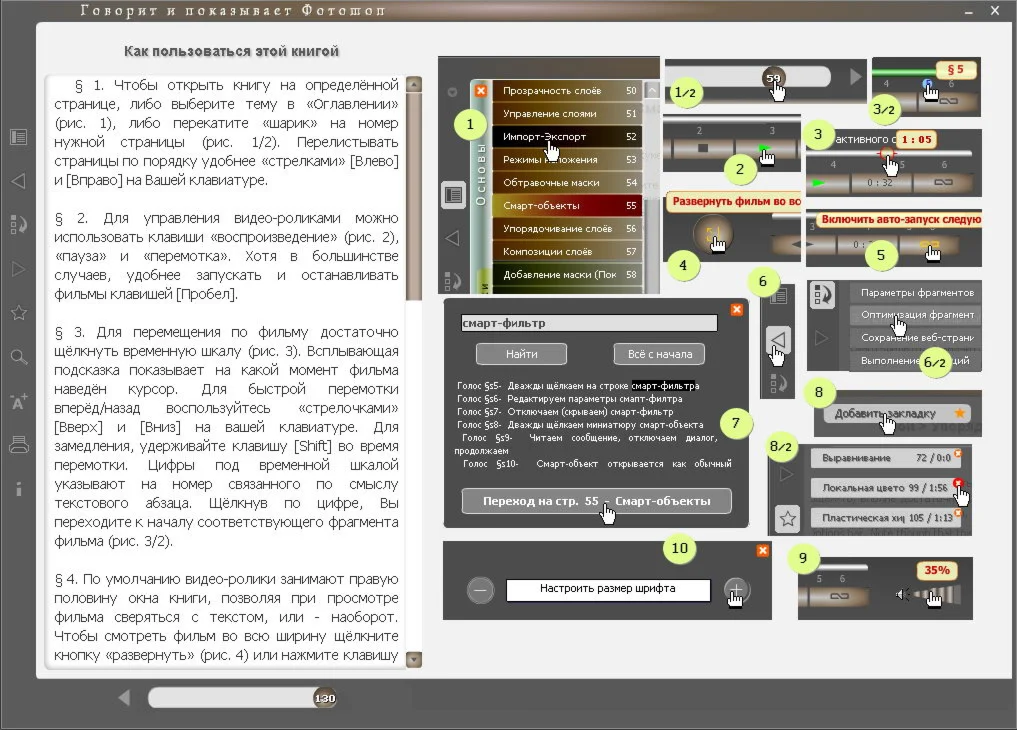
Task: Remove the Локальная цвето bookmark with red X
Action: coord(958,483)
